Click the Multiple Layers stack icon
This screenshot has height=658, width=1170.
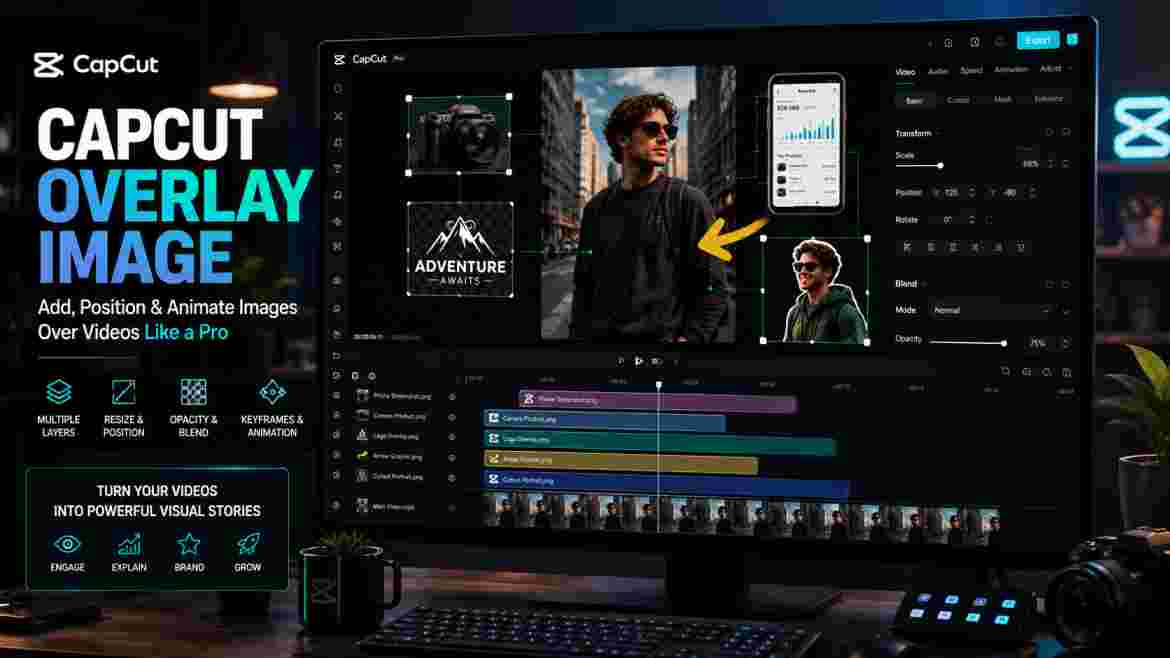tap(58, 392)
